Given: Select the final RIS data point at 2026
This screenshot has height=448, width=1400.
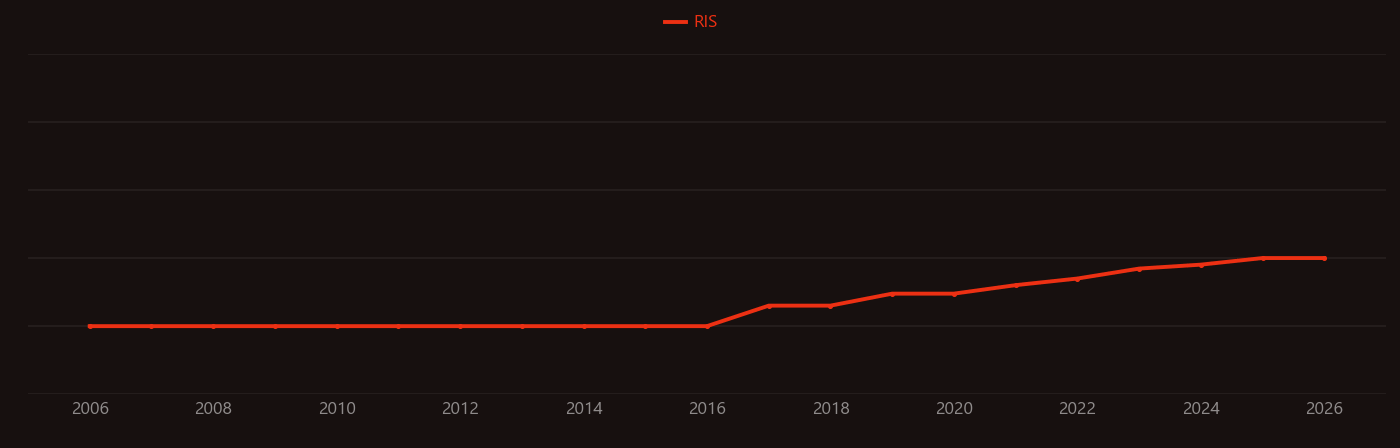Looking at the screenshot, I should [x=1324, y=258].
